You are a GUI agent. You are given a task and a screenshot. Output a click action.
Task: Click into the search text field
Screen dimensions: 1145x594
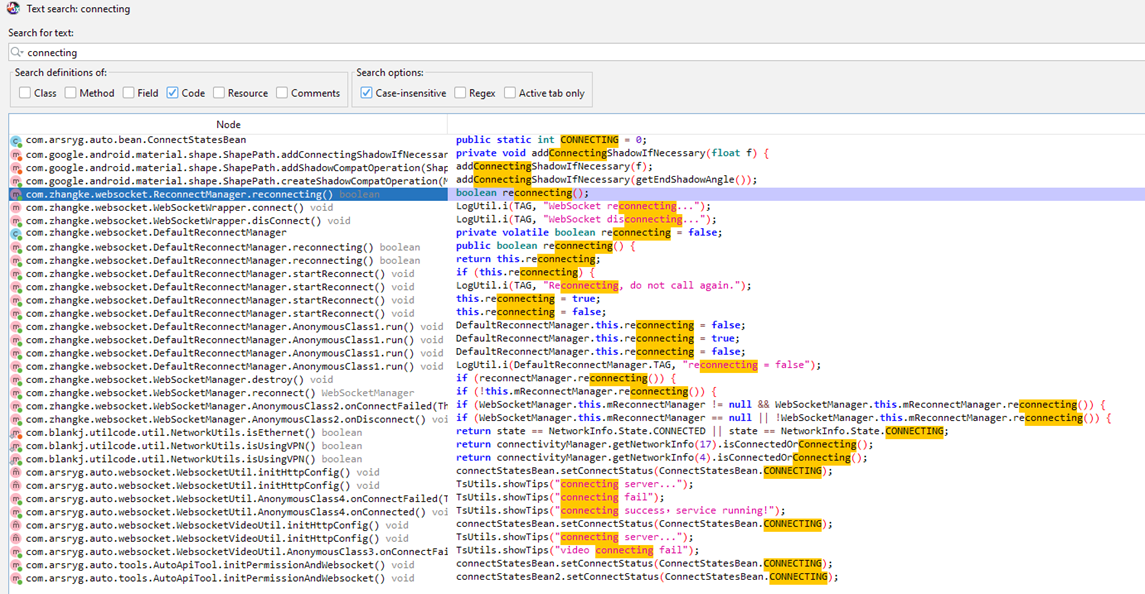(x=577, y=53)
